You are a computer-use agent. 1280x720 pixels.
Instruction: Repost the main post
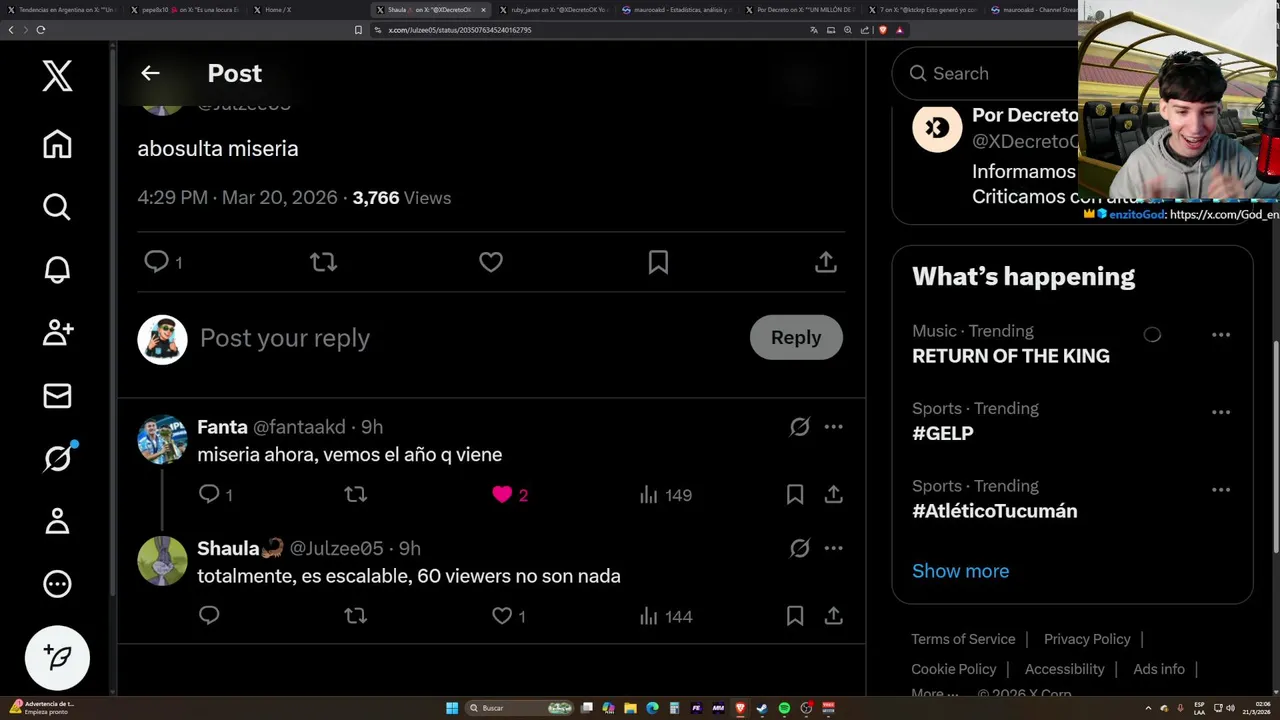tap(323, 262)
